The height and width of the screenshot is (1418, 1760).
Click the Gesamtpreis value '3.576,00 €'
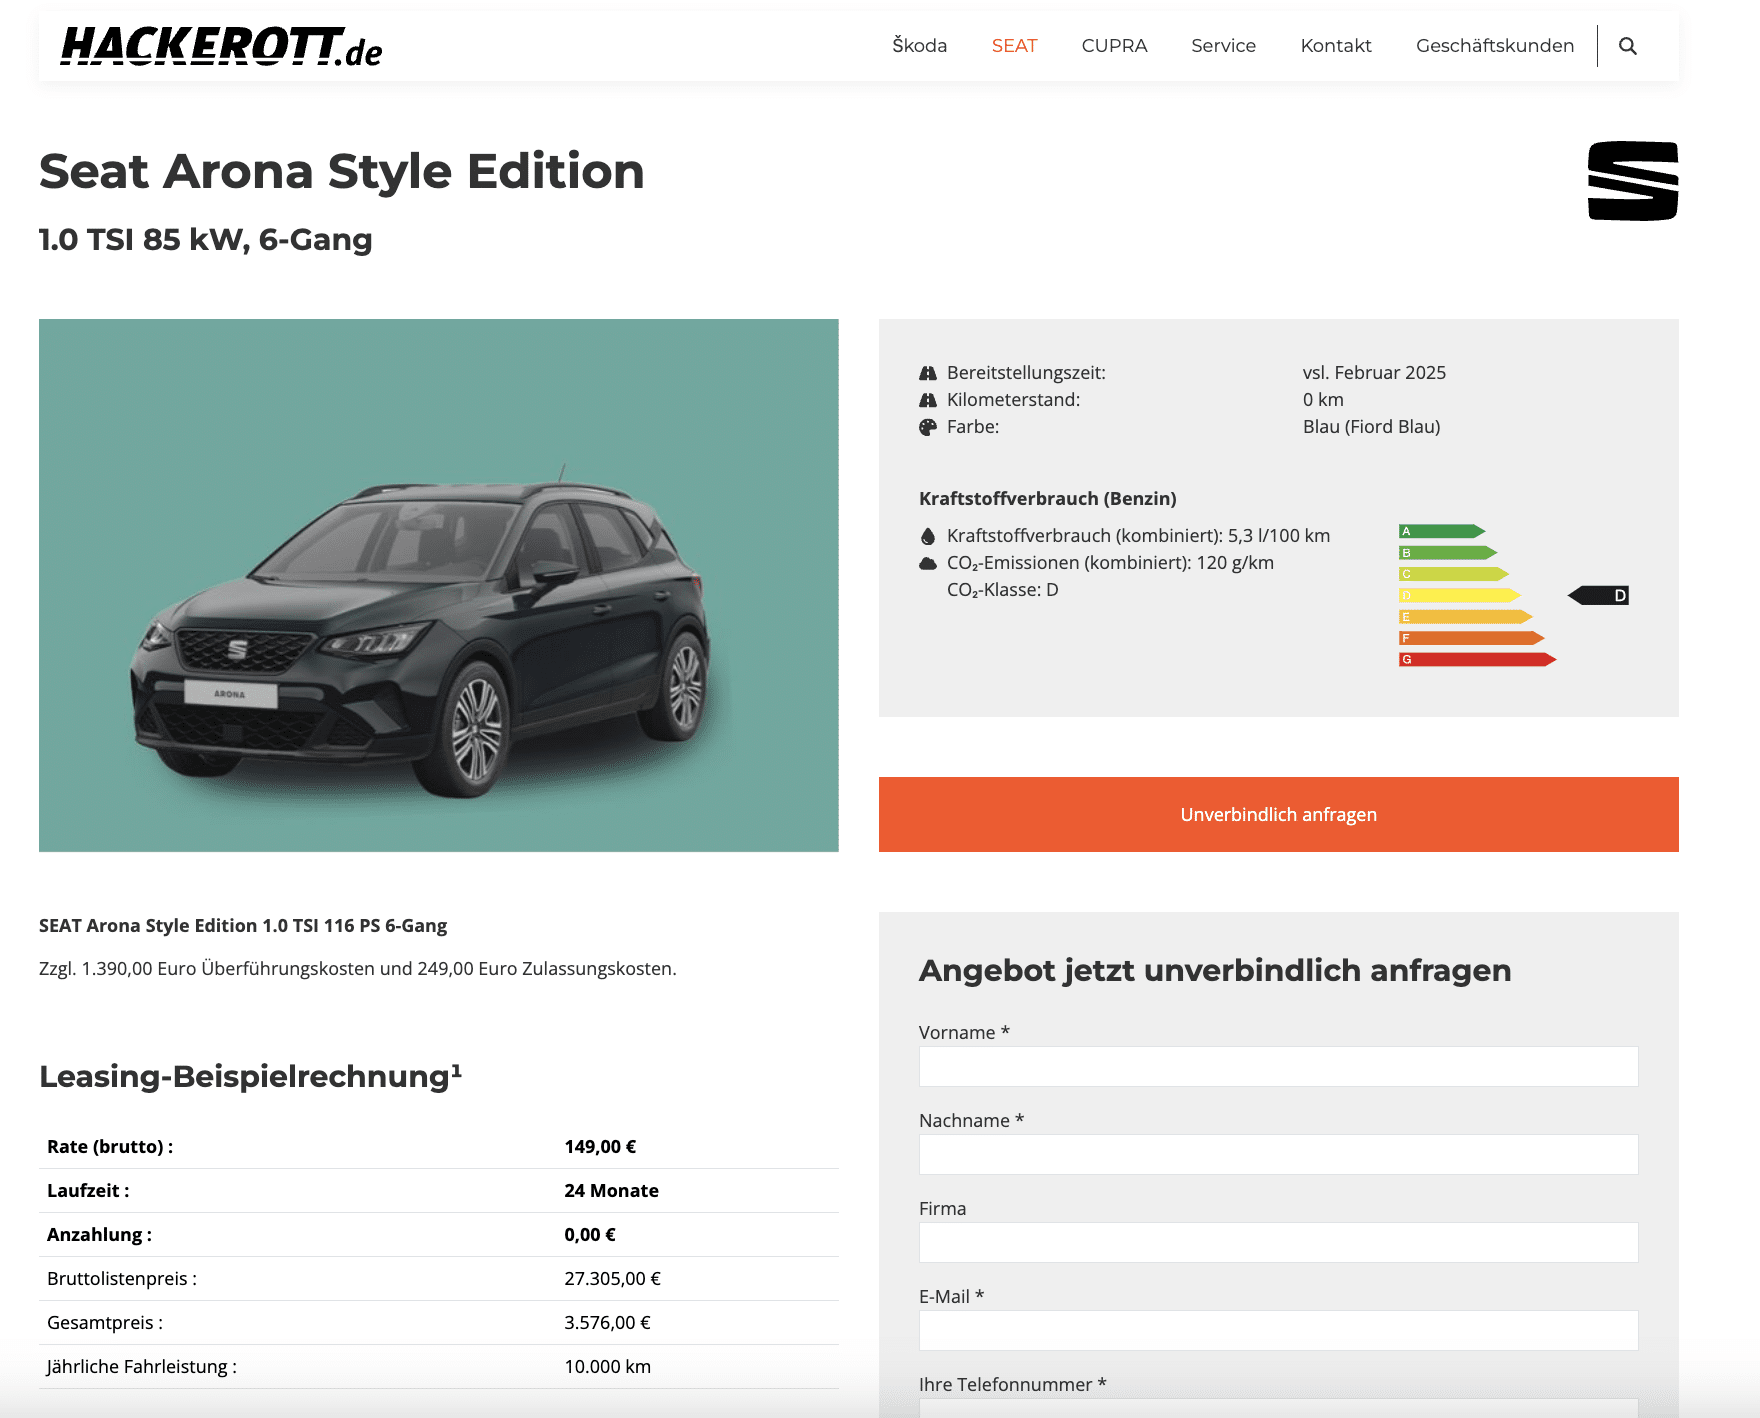(607, 1323)
